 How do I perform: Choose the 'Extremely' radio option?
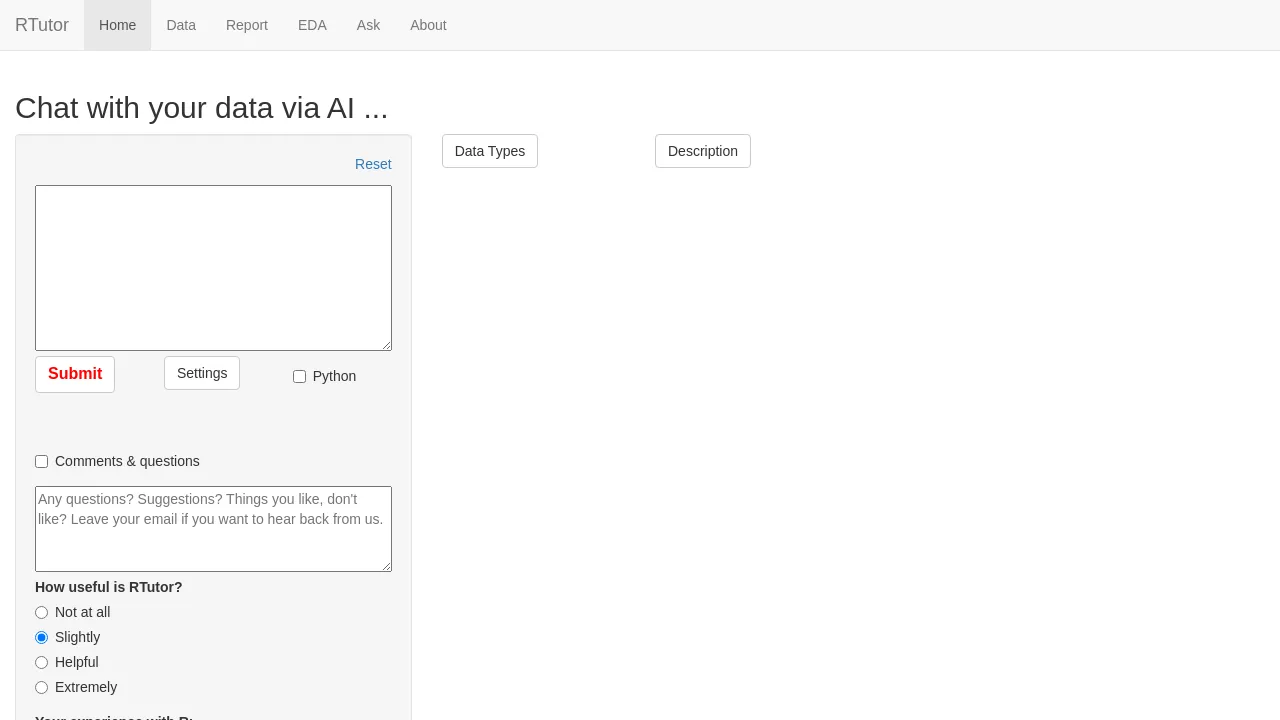[x=41, y=688]
